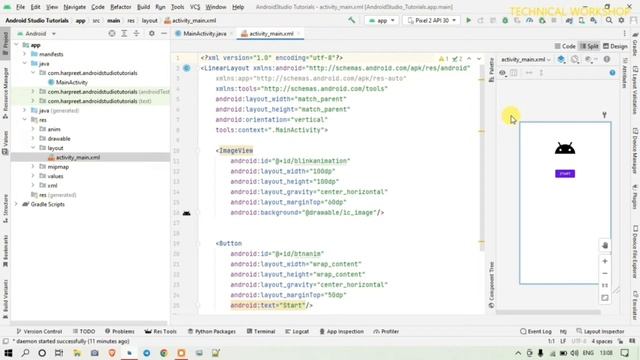This screenshot has width=640, height=360.
Task: Click the preview horizontal scrollbar
Action: point(548,312)
